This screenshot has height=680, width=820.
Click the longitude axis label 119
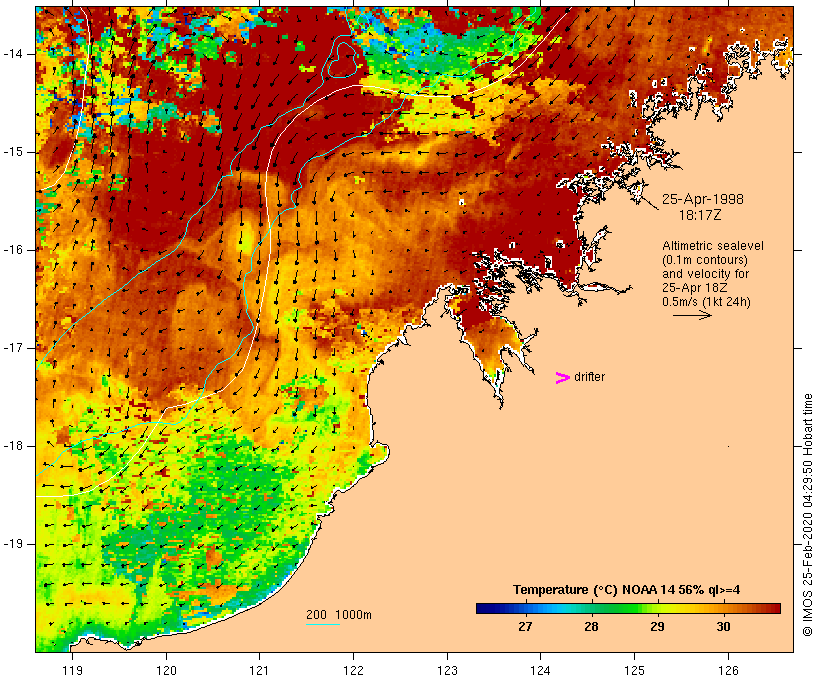point(72,670)
